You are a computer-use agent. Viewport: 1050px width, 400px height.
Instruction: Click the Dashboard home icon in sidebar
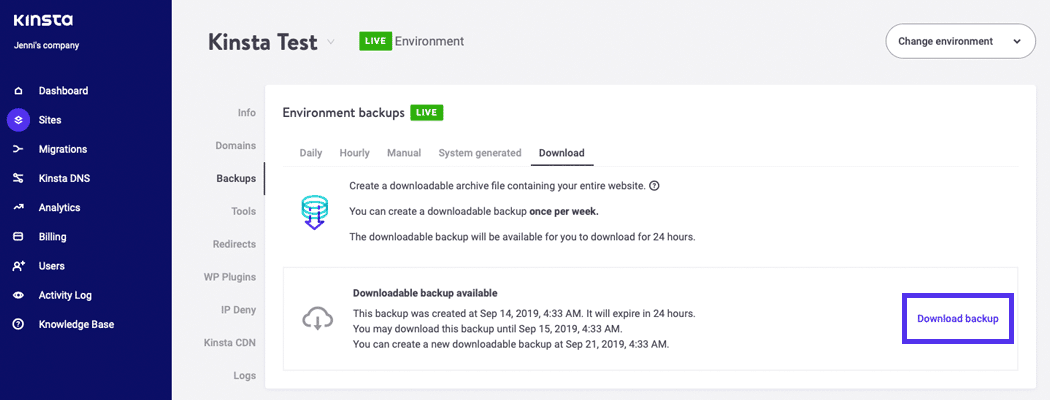(18, 91)
